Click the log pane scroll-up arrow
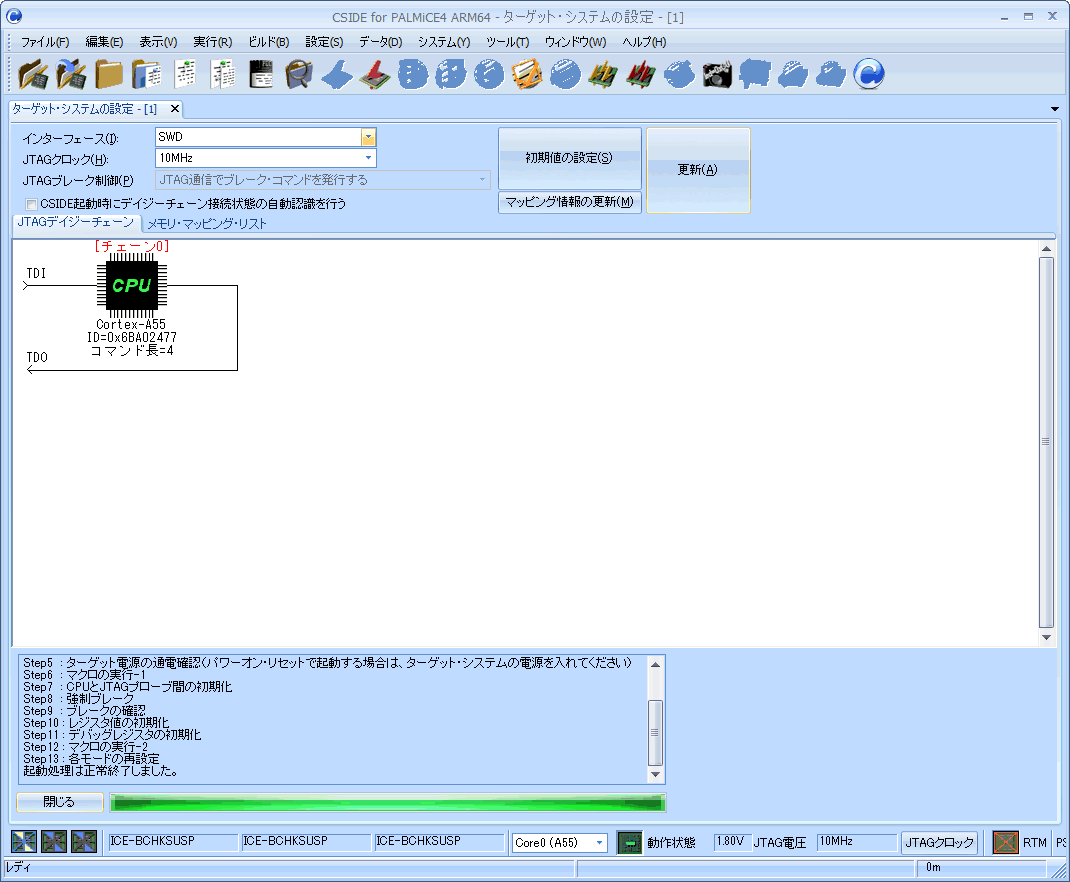This screenshot has width=1070, height=882. (655, 664)
